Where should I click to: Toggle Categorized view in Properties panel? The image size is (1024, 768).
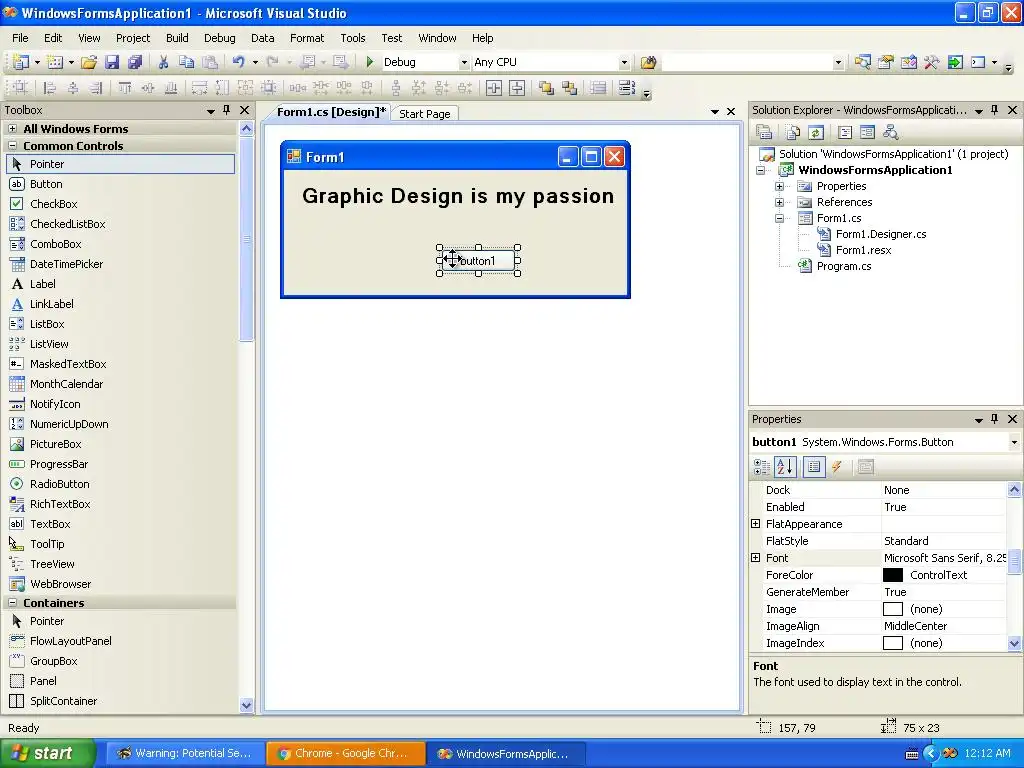(762, 466)
